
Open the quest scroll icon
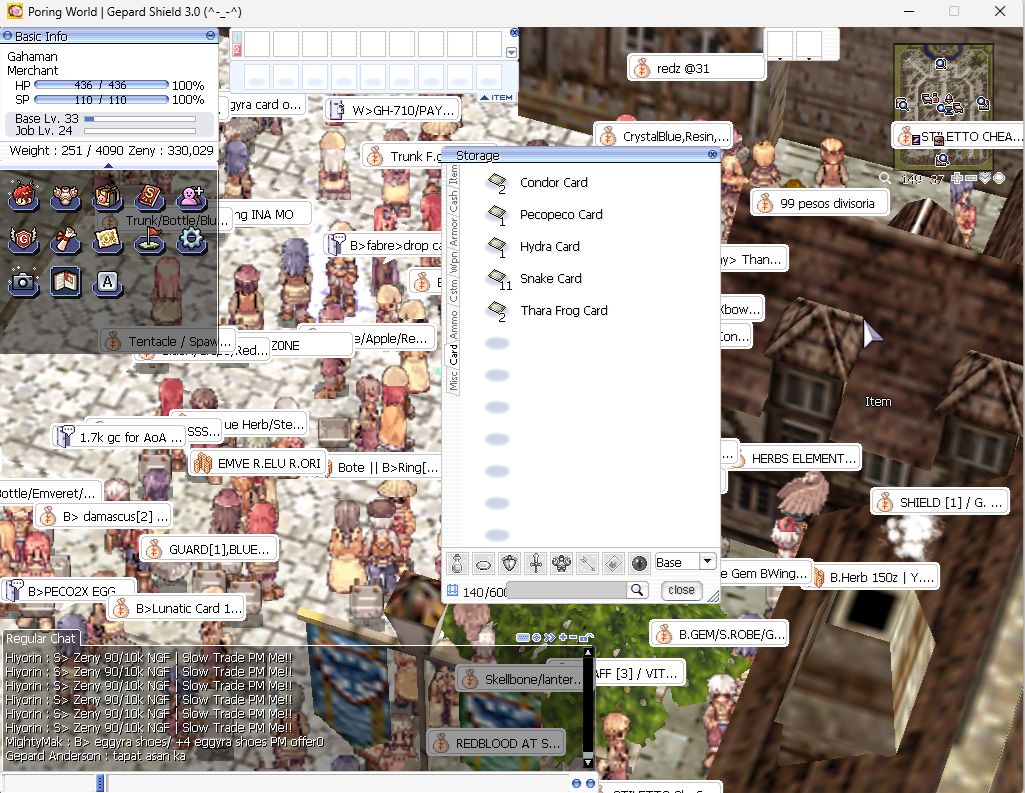point(65,240)
